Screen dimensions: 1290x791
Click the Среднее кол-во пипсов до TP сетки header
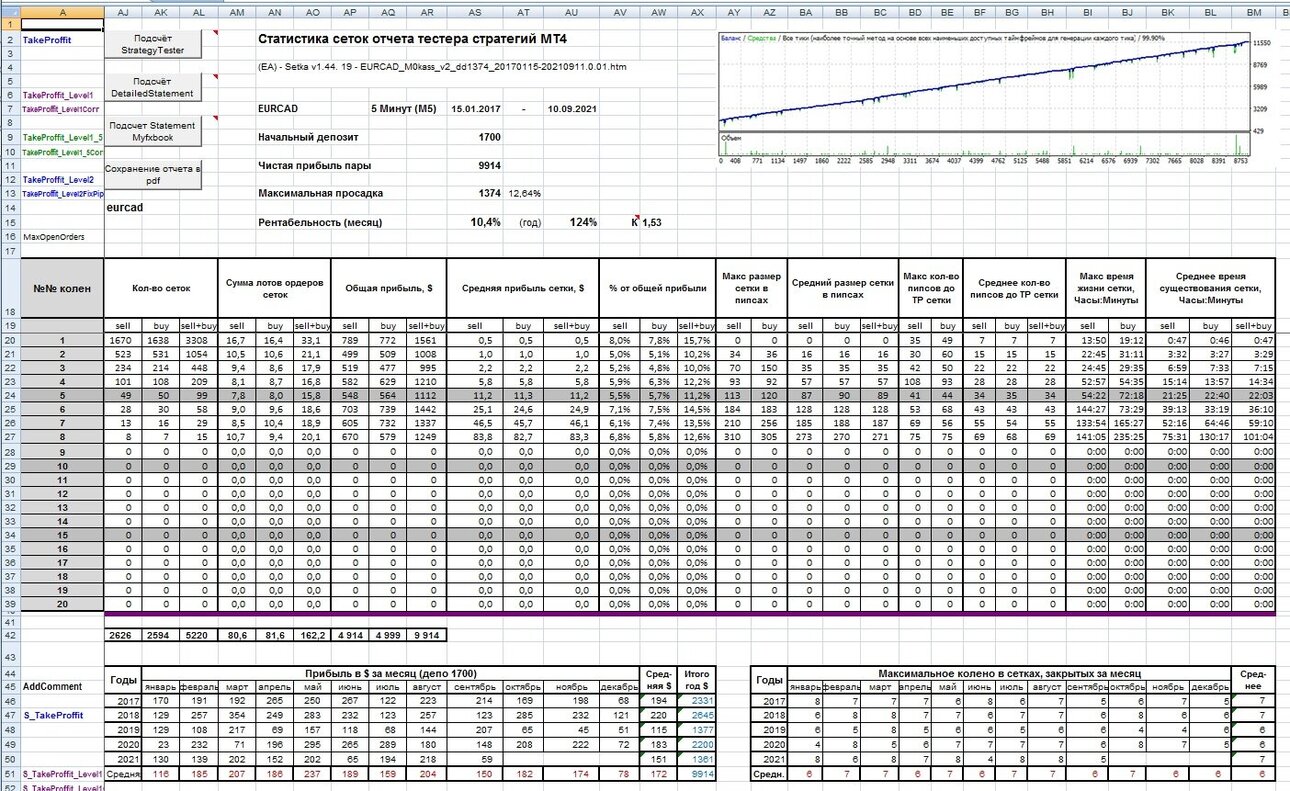click(x=1017, y=289)
